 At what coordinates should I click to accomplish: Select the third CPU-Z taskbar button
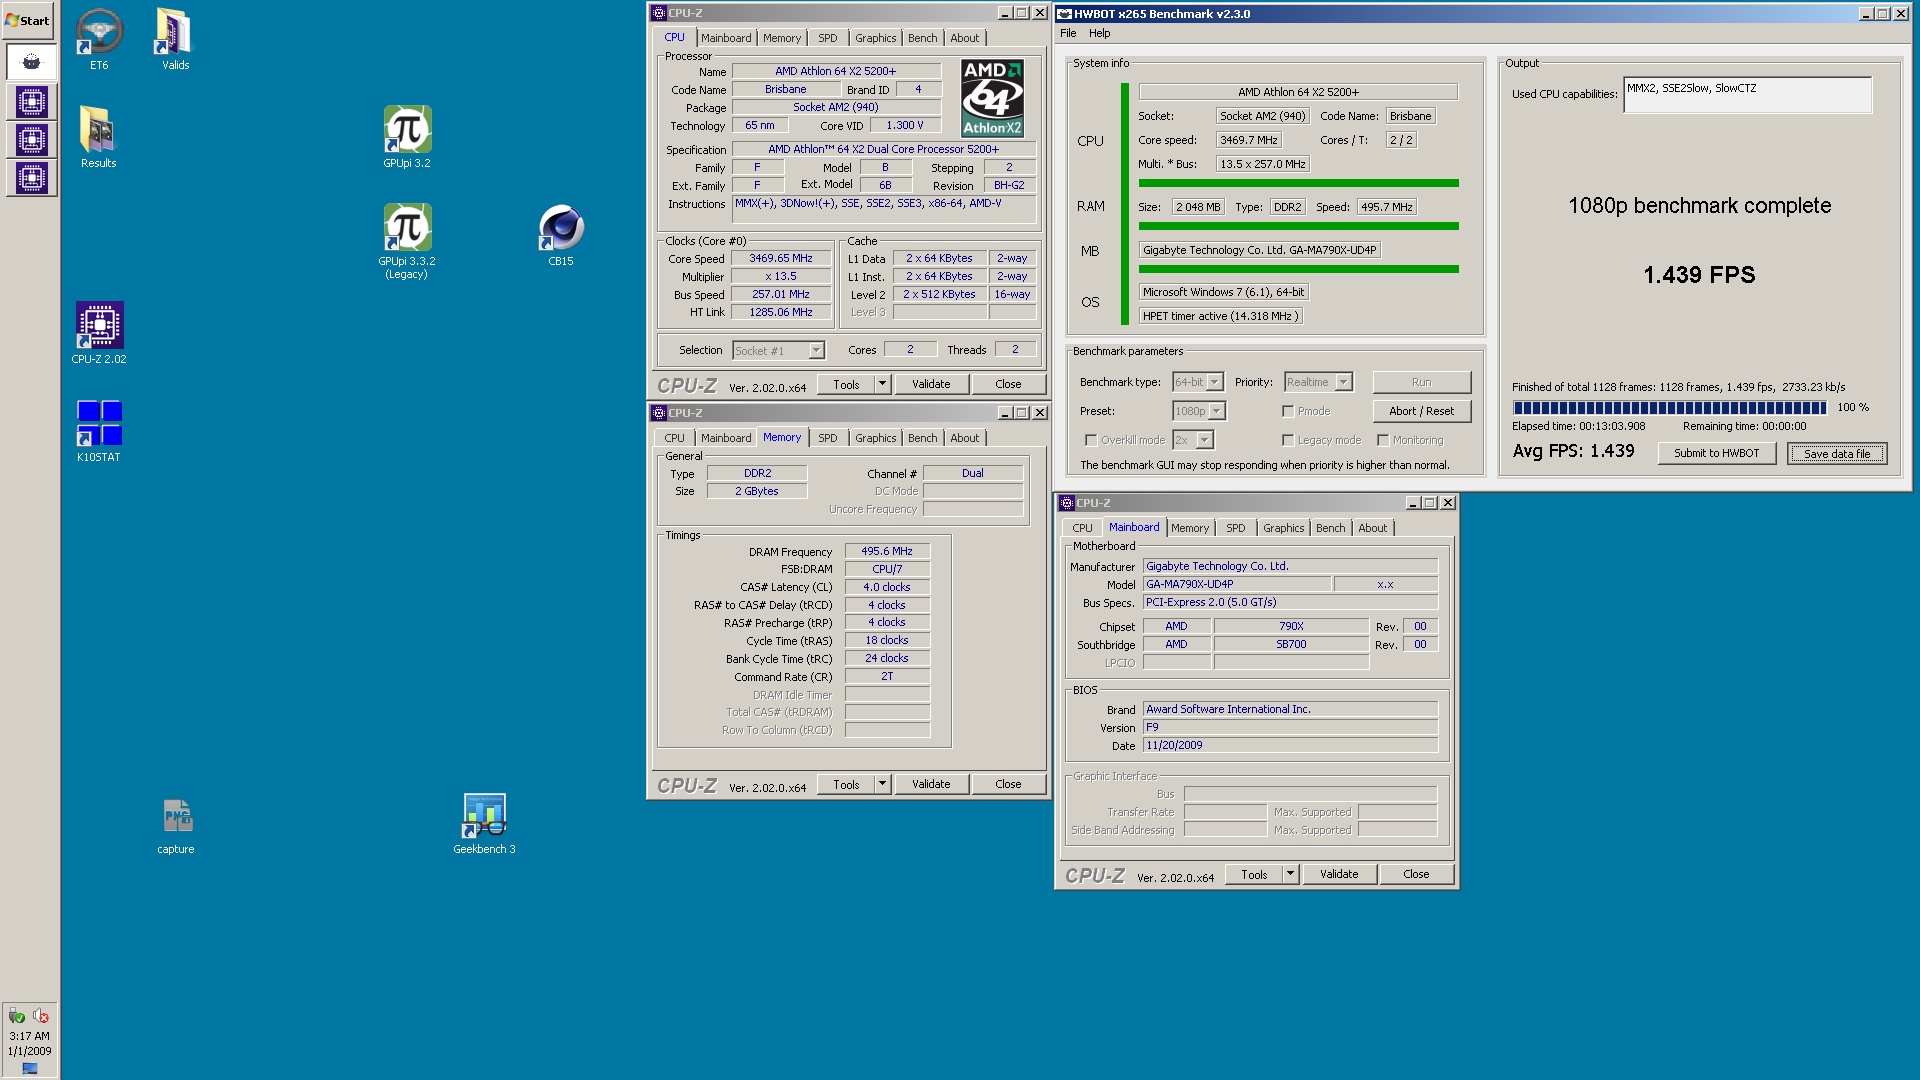point(31,178)
